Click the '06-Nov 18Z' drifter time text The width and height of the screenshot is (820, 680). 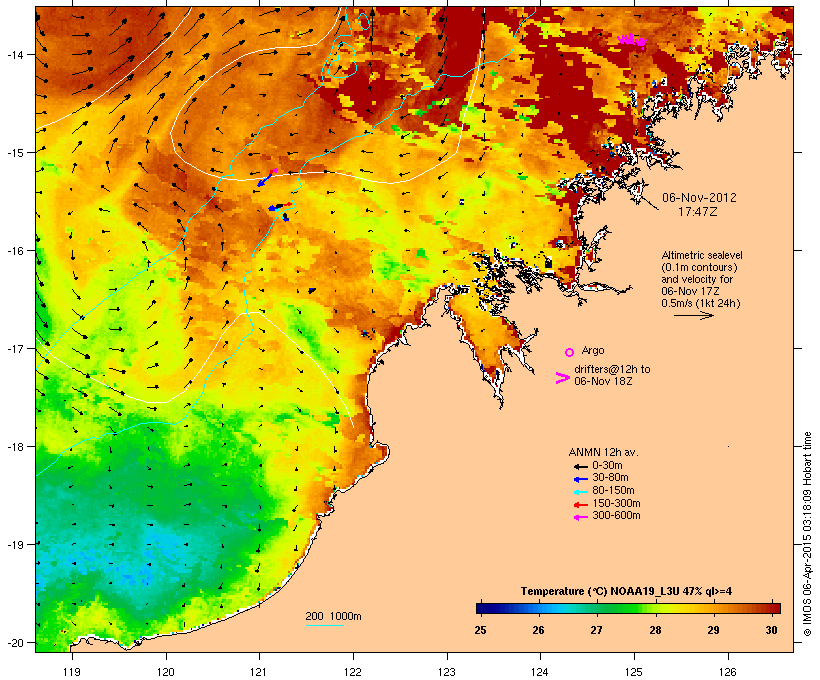click(603, 381)
